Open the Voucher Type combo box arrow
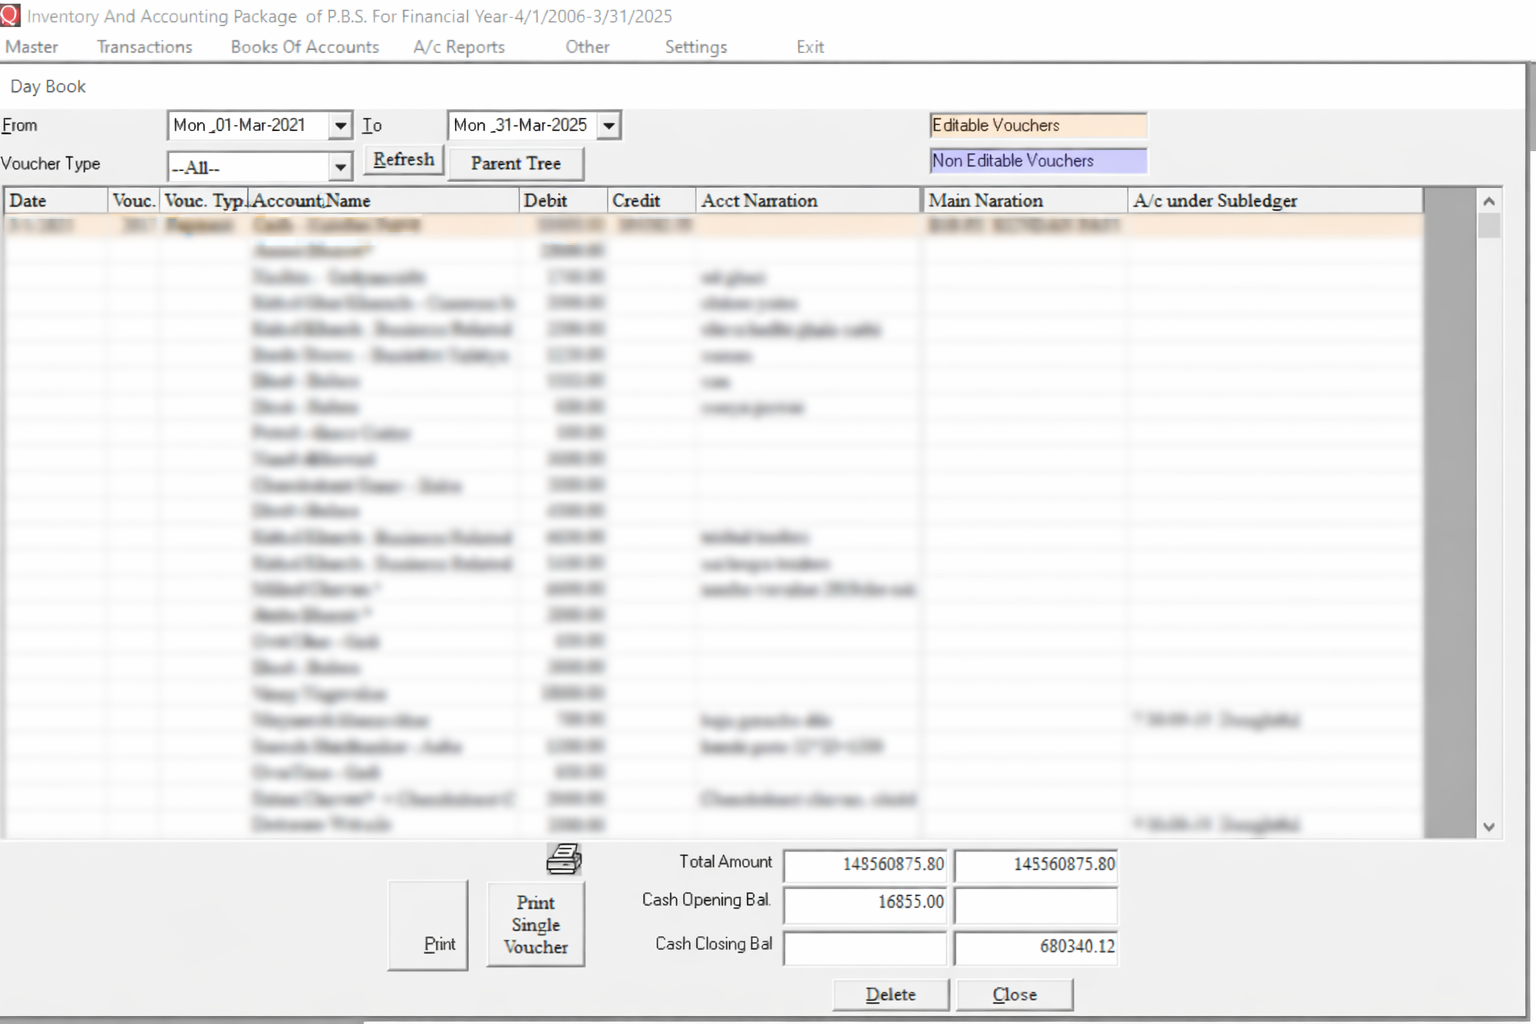 point(340,167)
